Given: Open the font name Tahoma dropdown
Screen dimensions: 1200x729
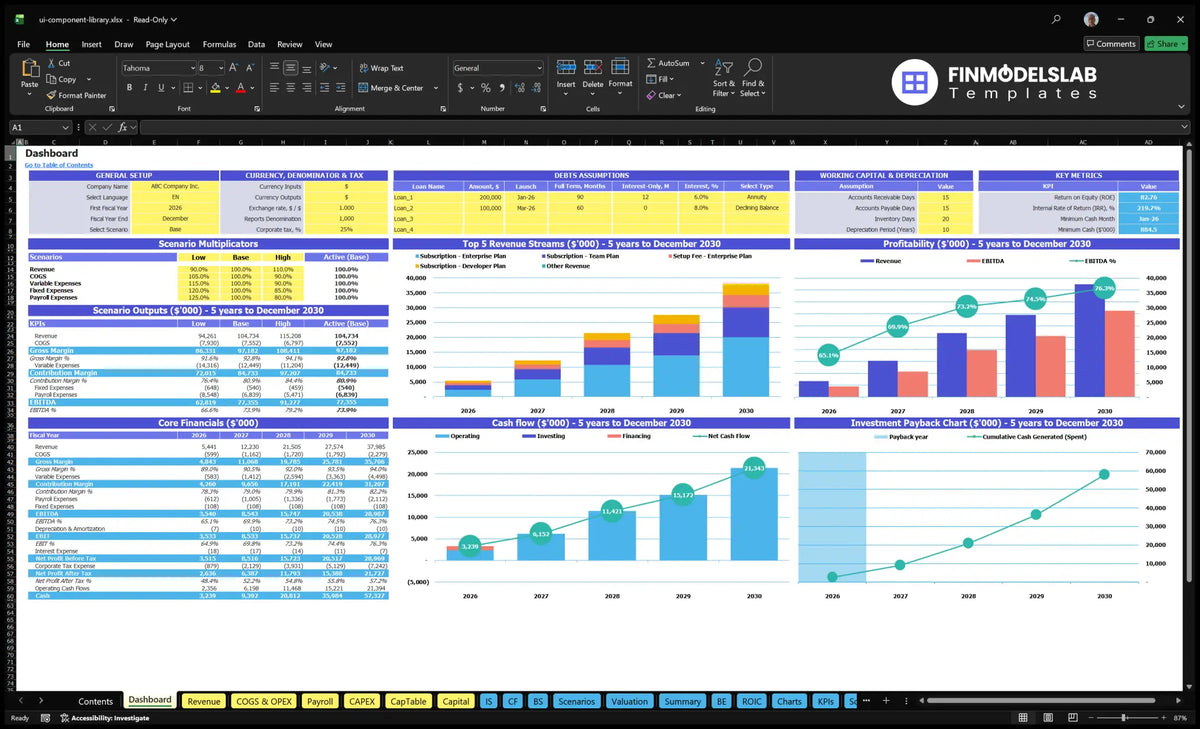Looking at the screenshot, I should (191, 68).
